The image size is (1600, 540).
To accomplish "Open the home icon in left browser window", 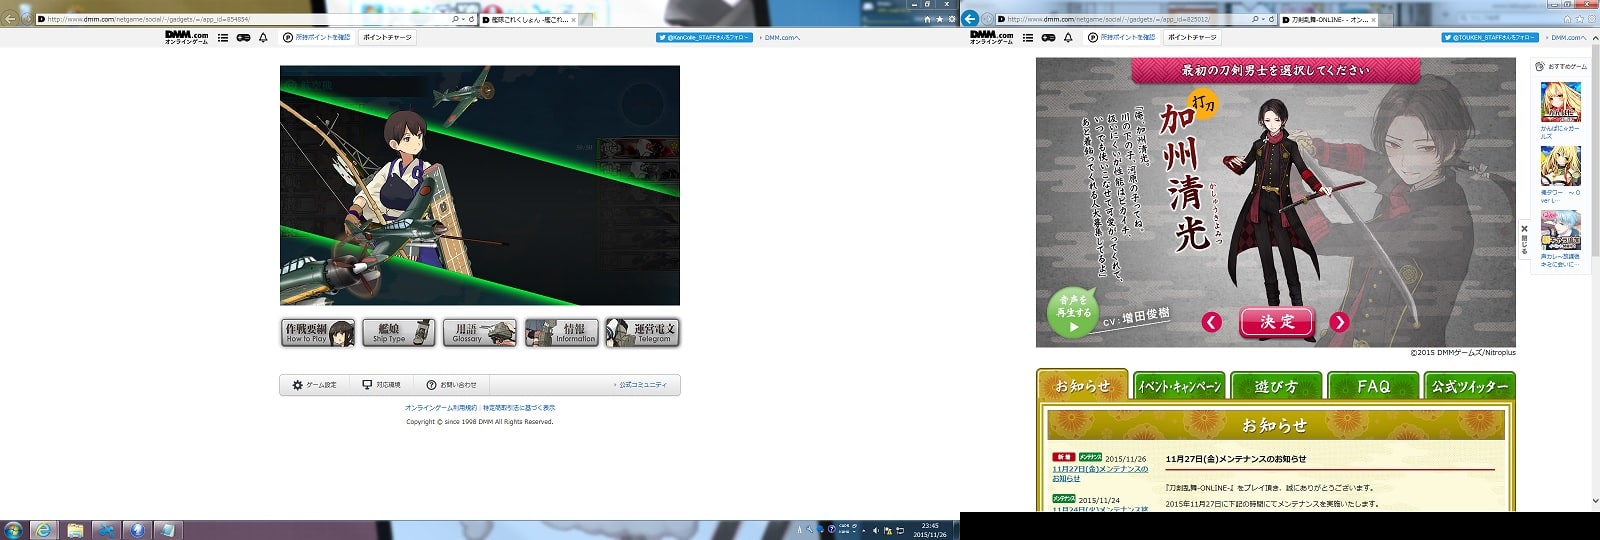I will [x=928, y=19].
